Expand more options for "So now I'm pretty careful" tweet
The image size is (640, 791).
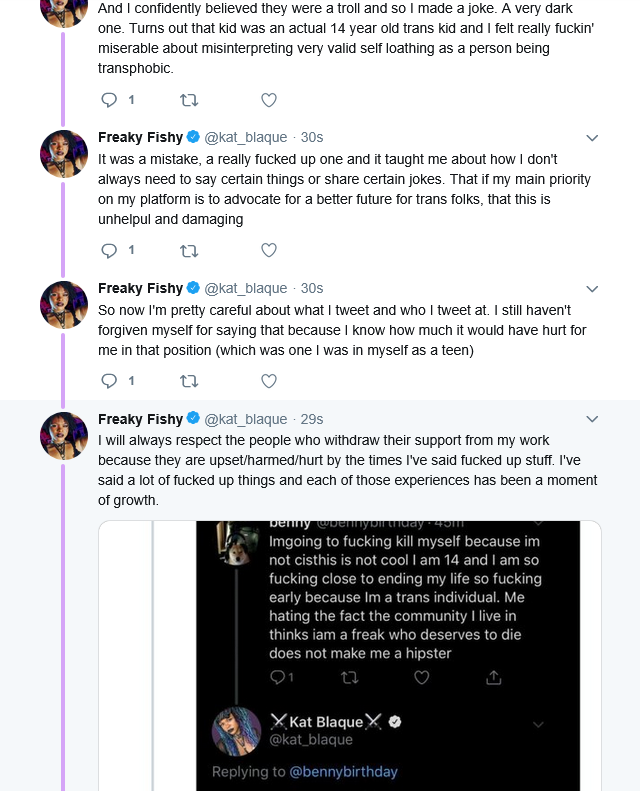tap(592, 289)
